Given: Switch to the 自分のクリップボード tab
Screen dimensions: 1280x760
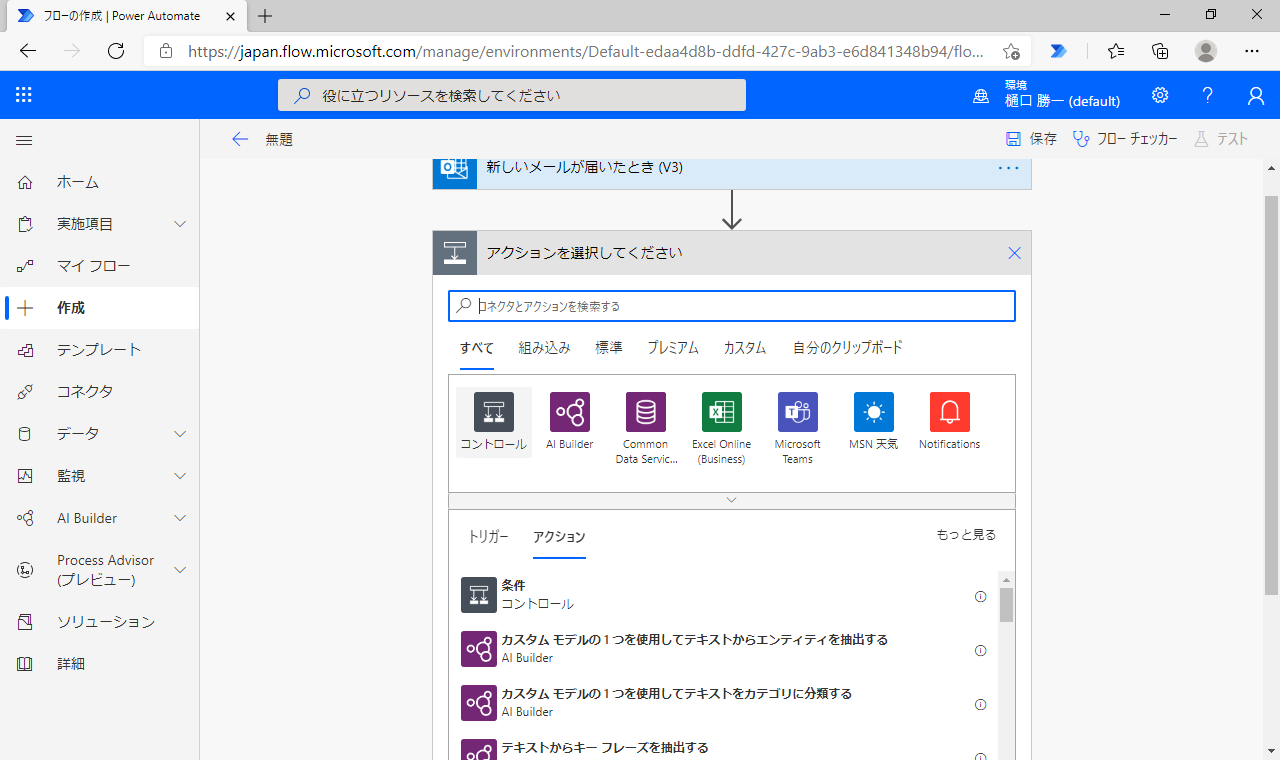Looking at the screenshot, I should click(x=848, y=348).
